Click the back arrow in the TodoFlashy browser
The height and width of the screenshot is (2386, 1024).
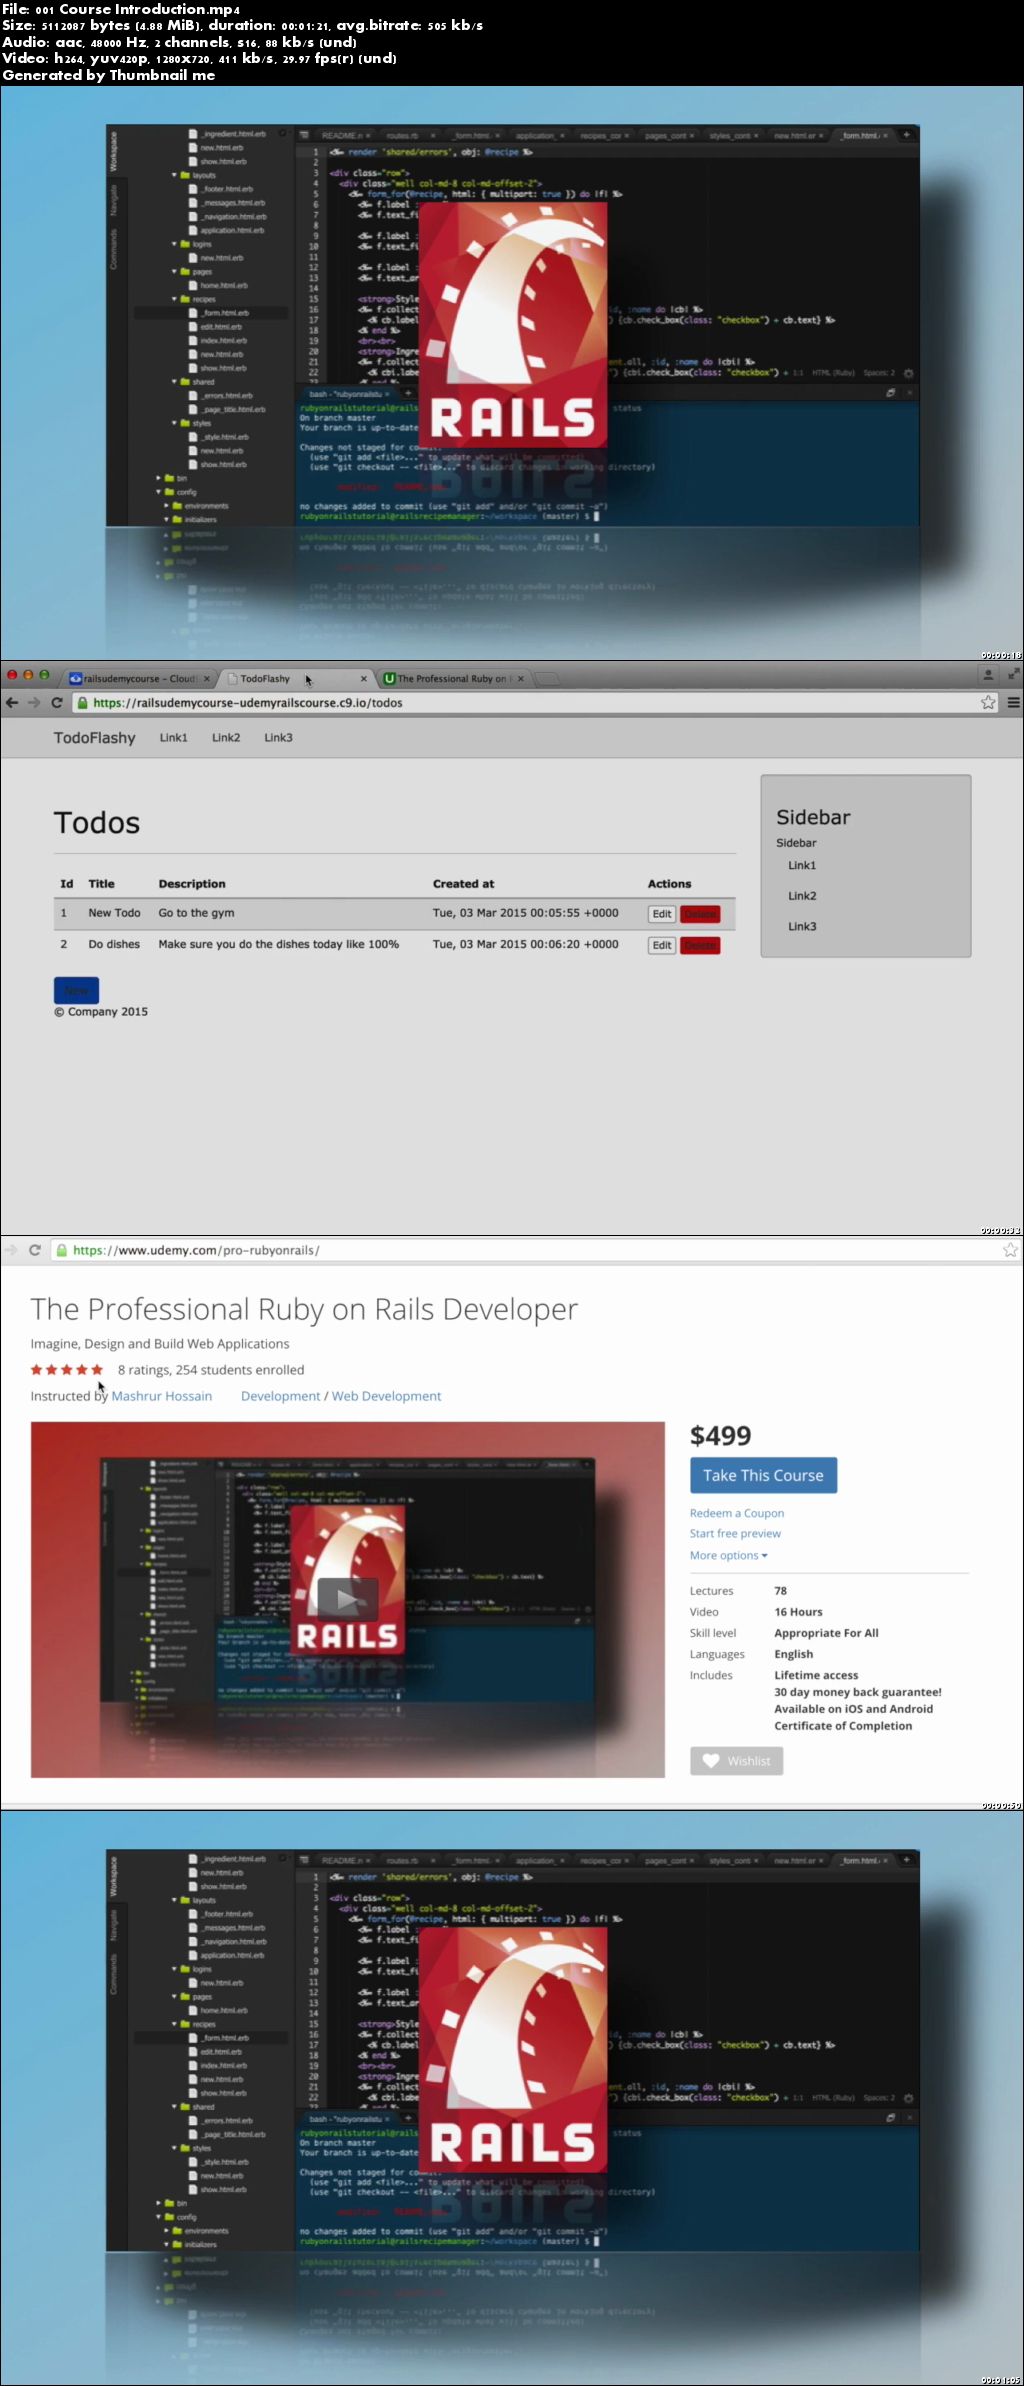click(12, 703)
